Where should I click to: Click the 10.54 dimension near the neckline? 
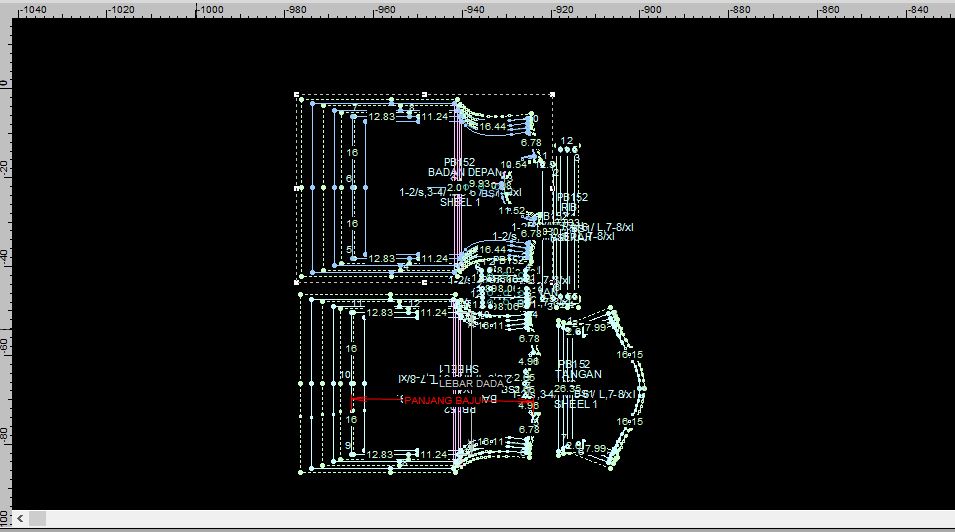513,165
